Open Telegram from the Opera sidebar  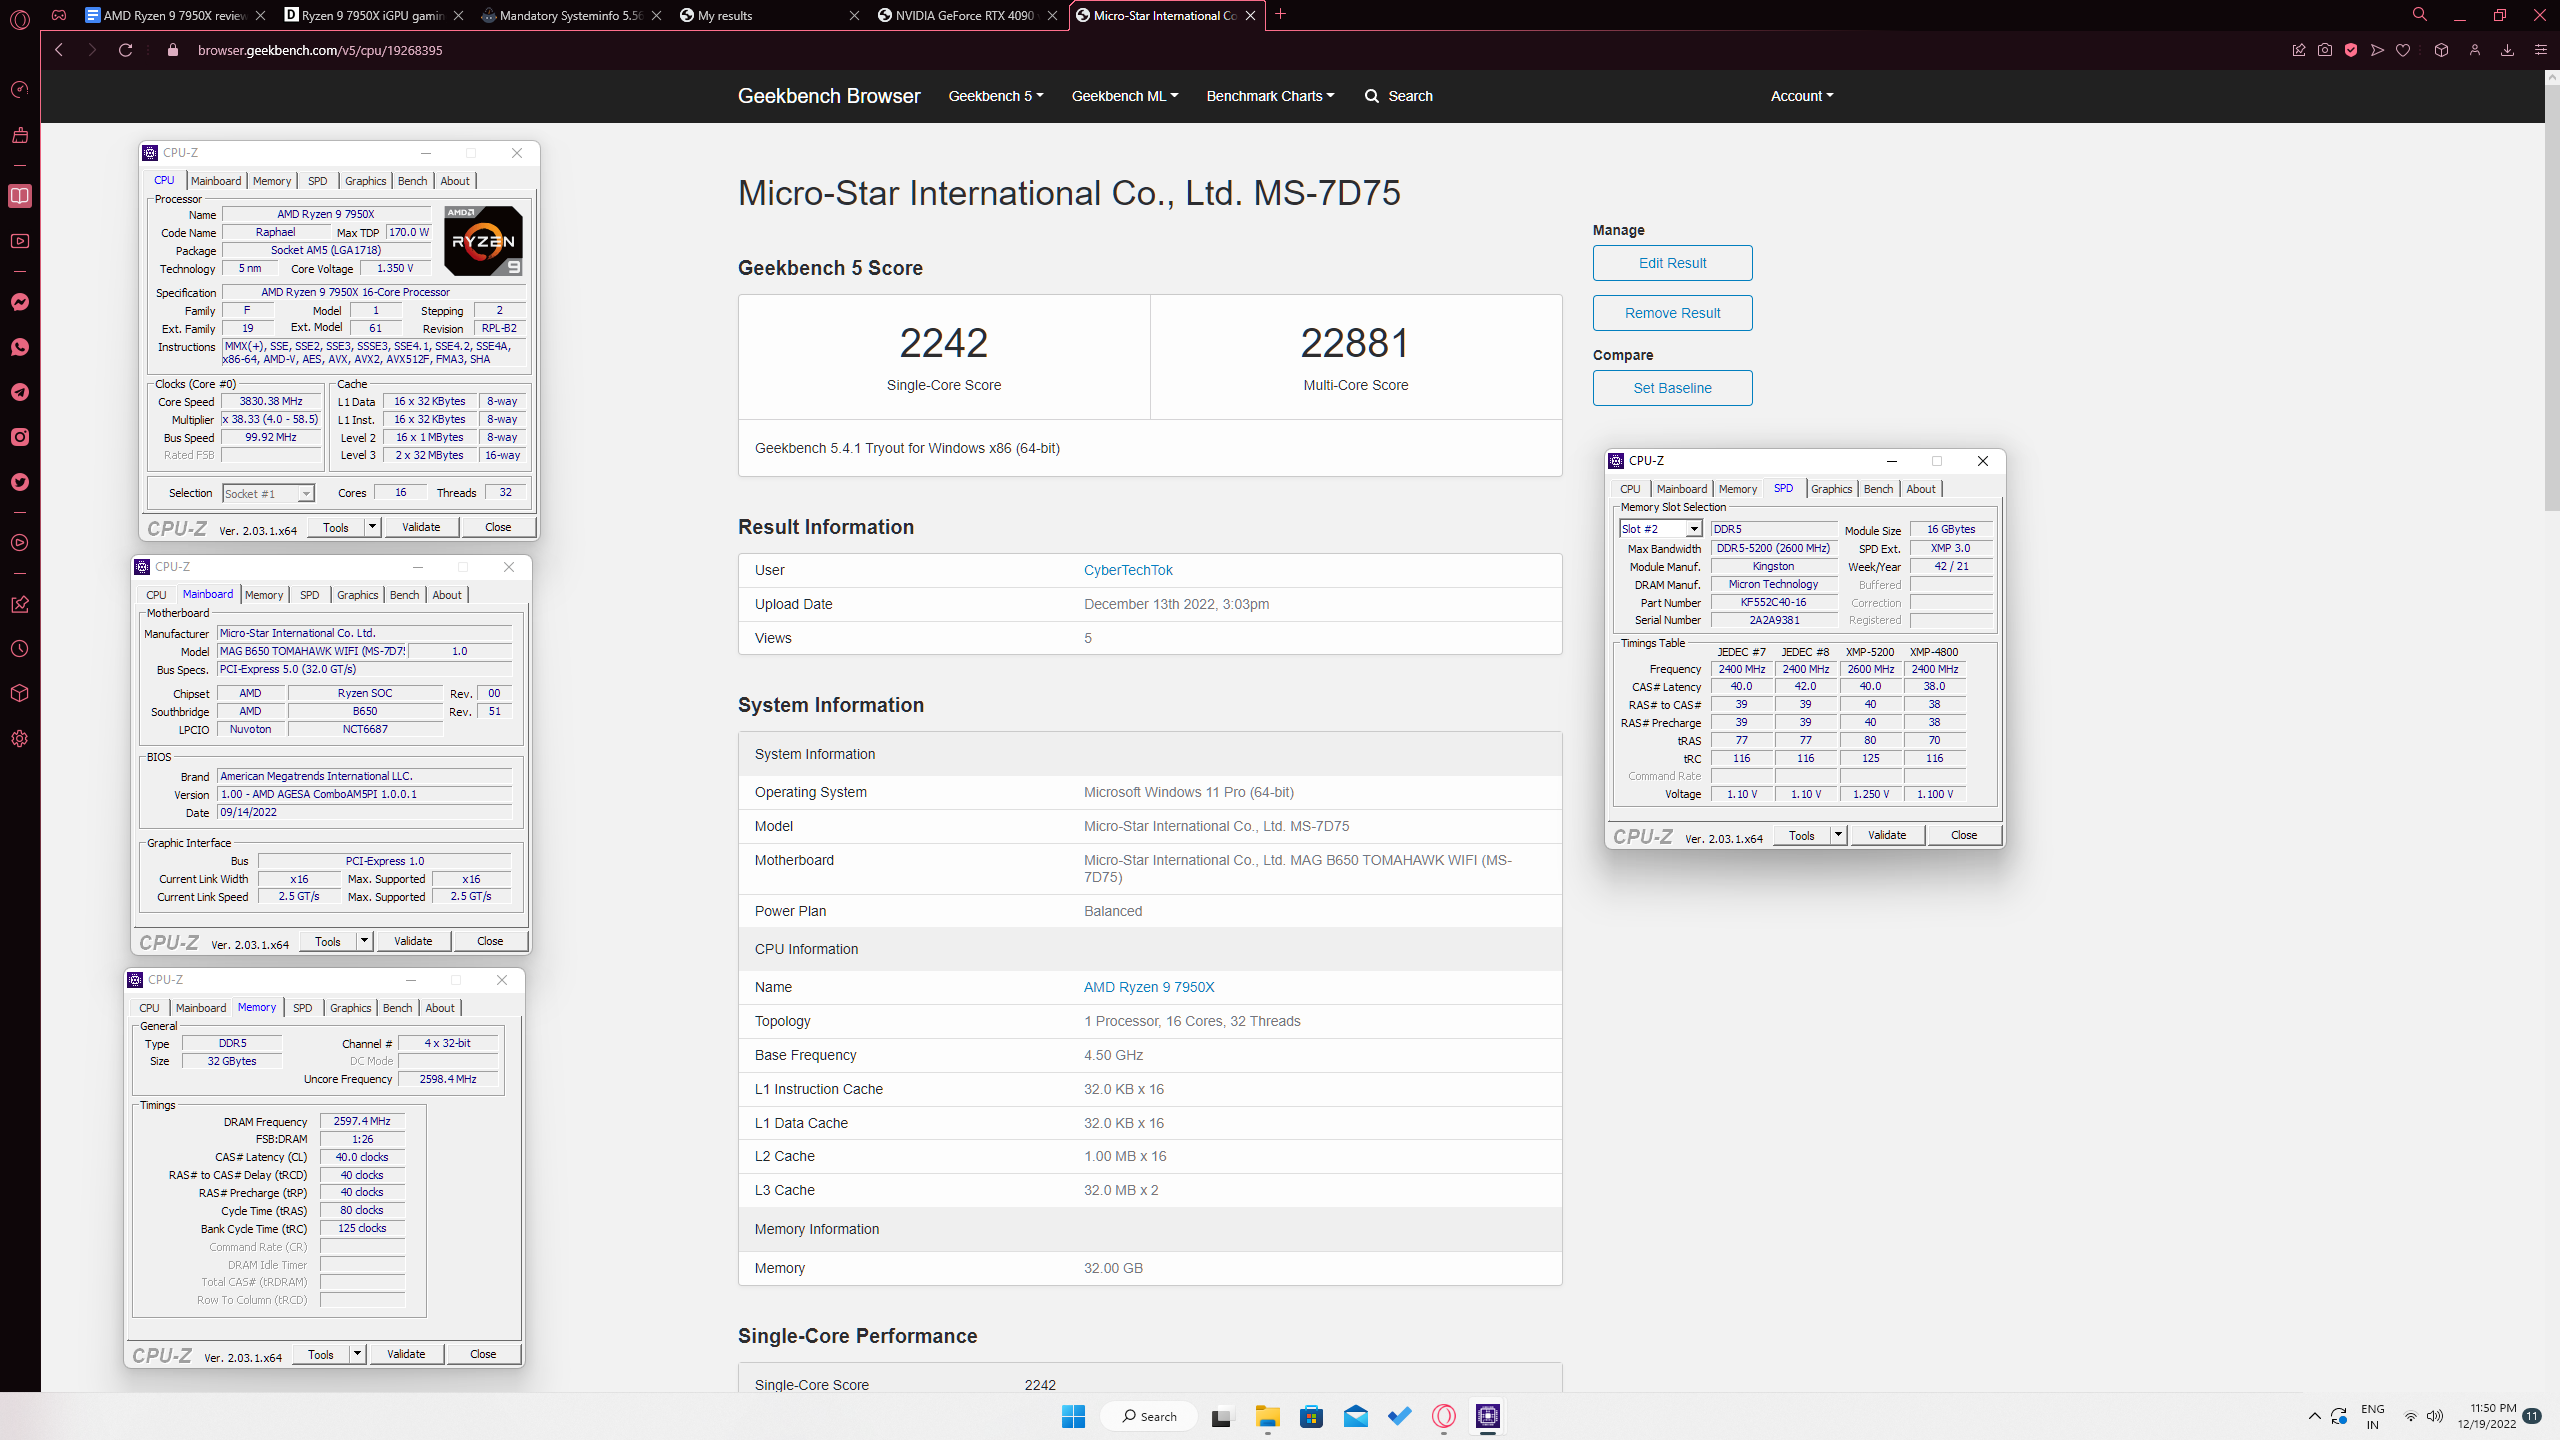[20, 392]
